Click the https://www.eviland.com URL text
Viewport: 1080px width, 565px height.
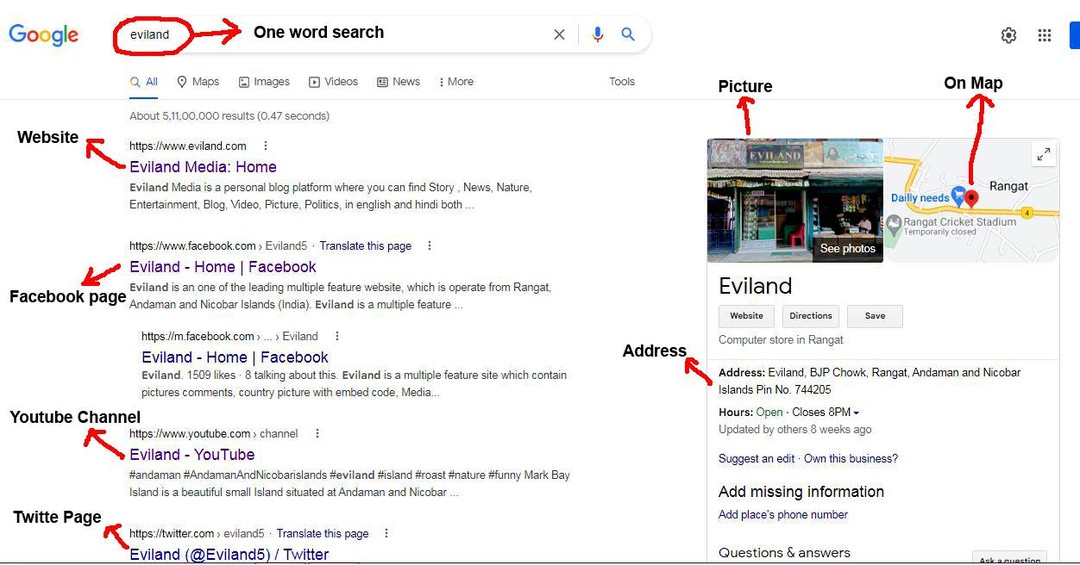187,145
